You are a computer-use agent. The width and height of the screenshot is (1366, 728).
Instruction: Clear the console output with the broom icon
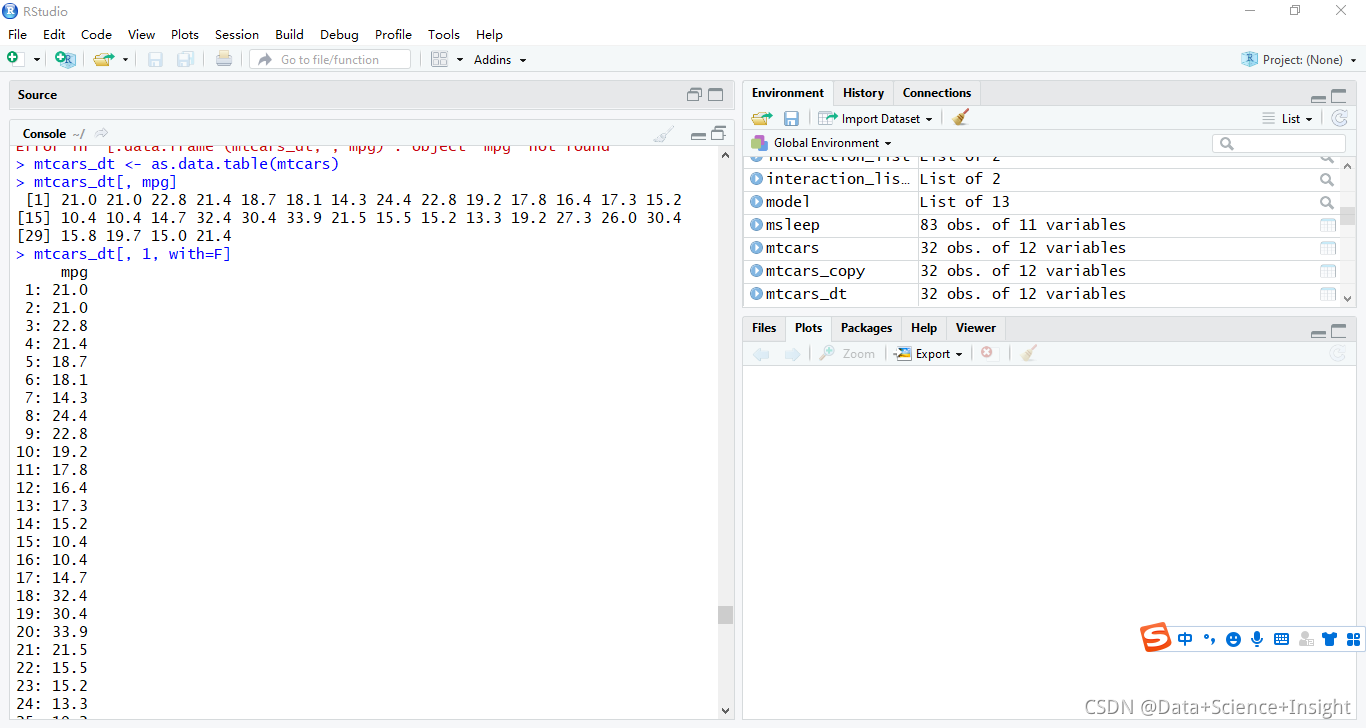pyautogui.click(x=665, y=132)
